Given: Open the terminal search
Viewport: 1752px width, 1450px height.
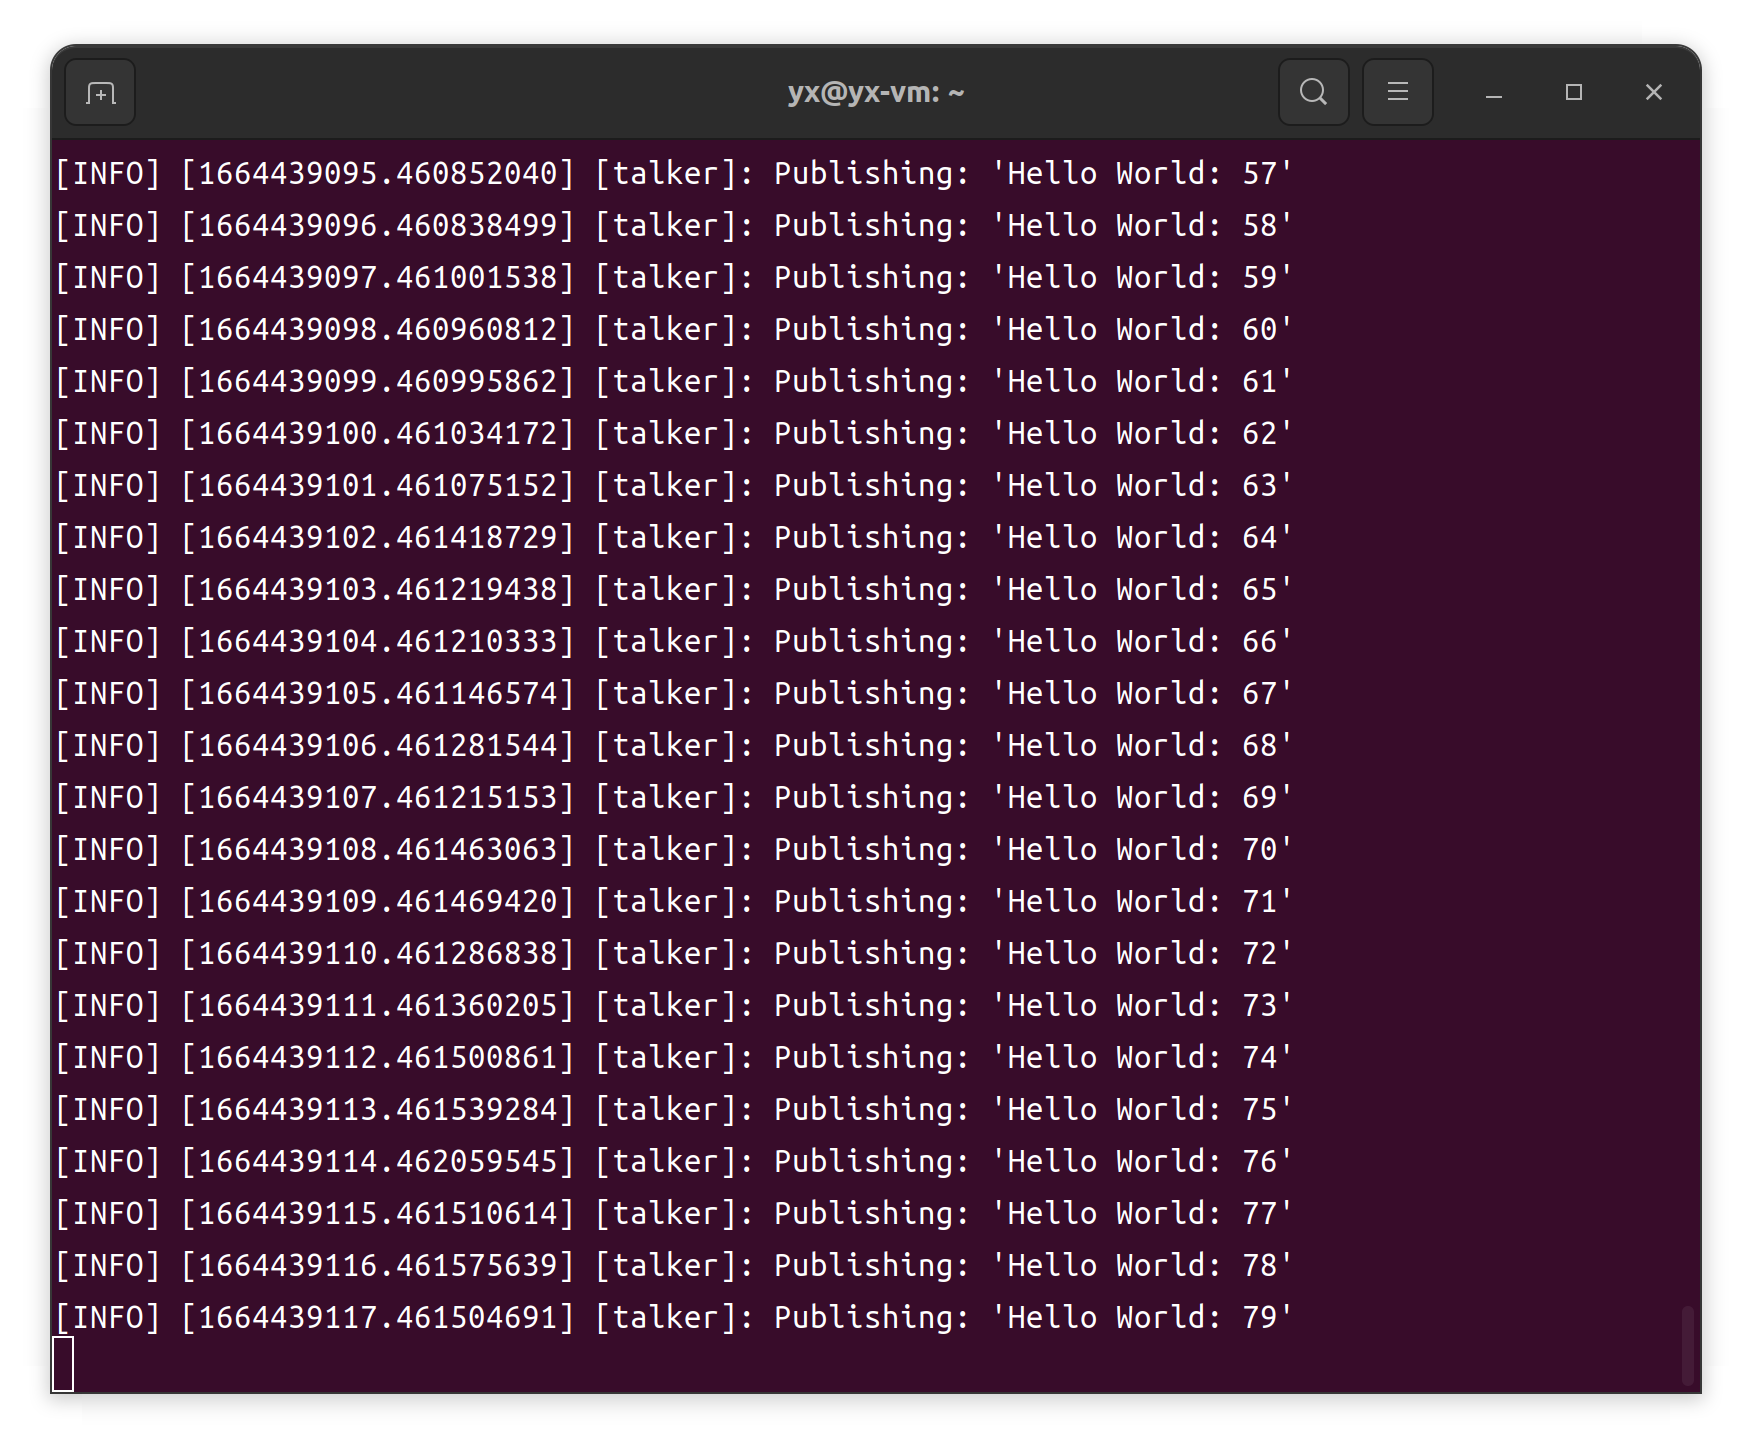Looking at the screenshot, I should click(x=1313, y=92).
